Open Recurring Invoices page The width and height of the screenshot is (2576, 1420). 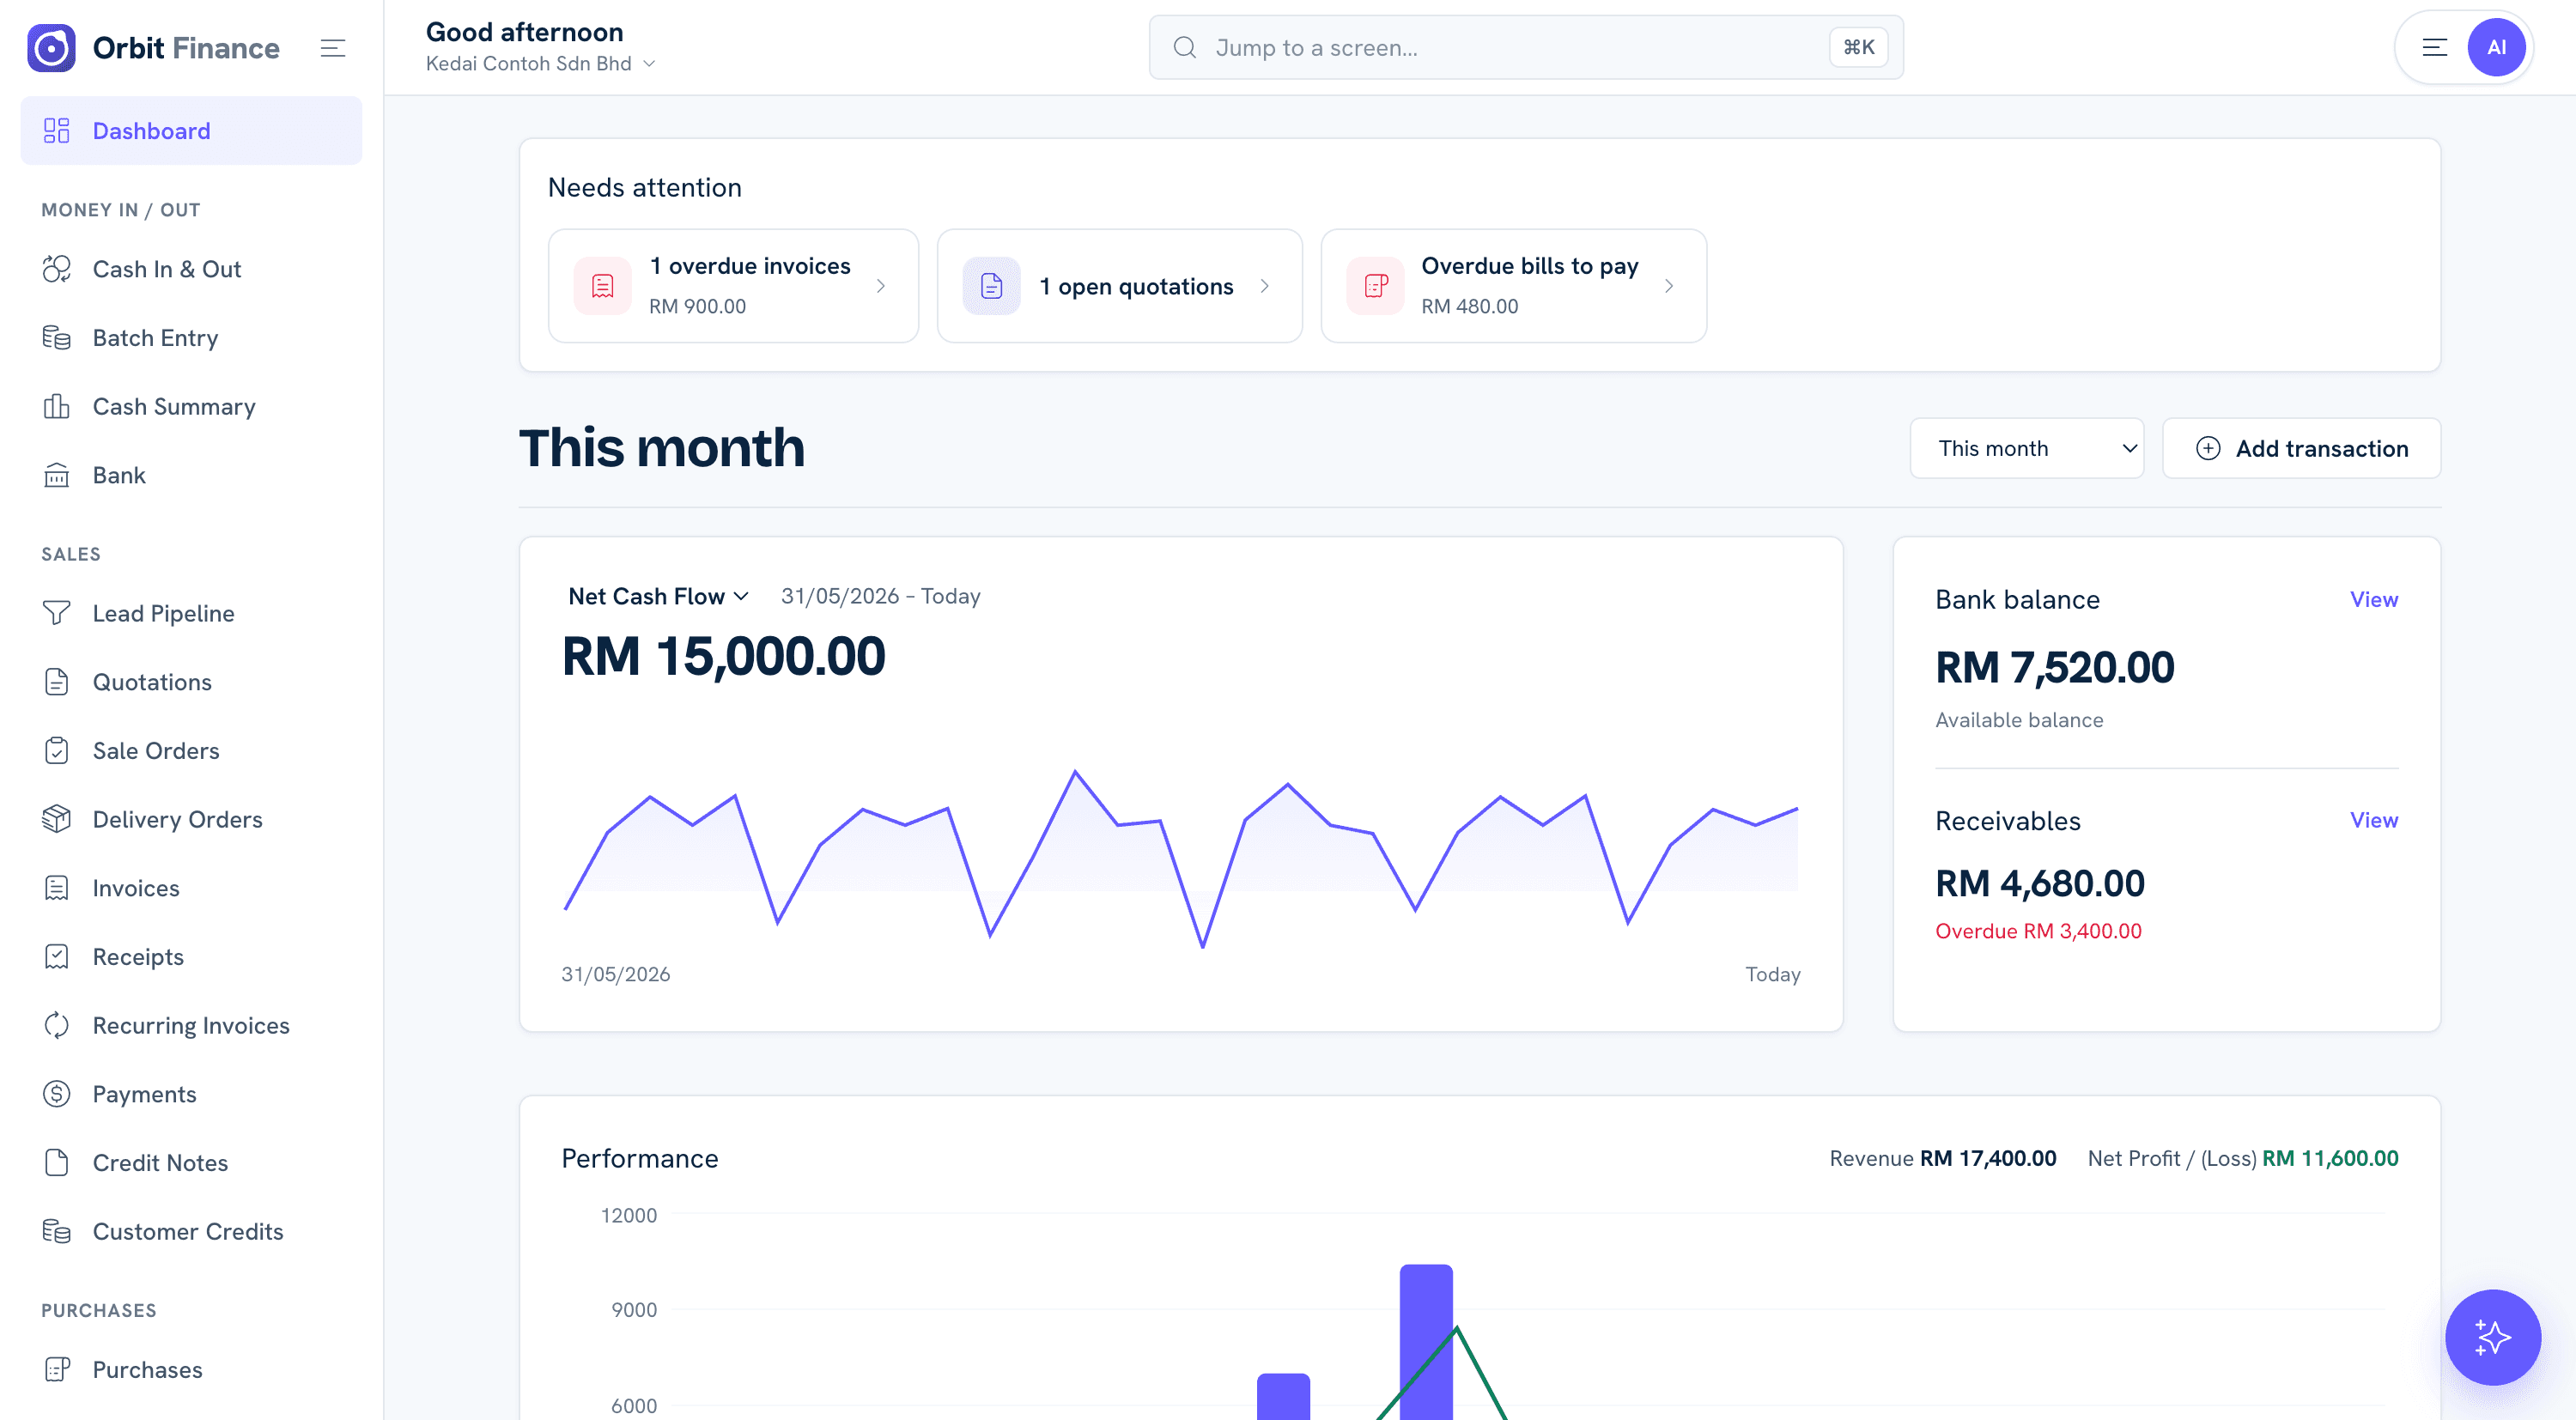click(191, 1026)
